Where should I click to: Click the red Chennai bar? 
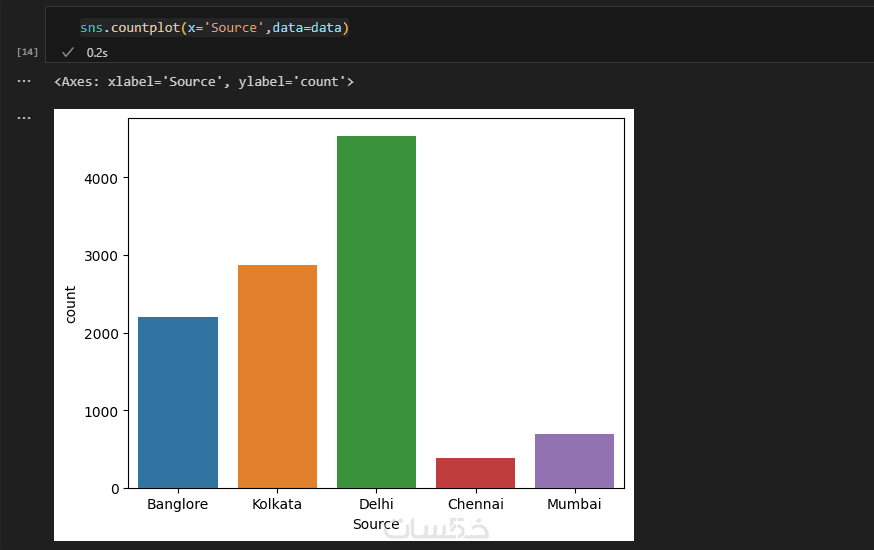tap(475, 473)
